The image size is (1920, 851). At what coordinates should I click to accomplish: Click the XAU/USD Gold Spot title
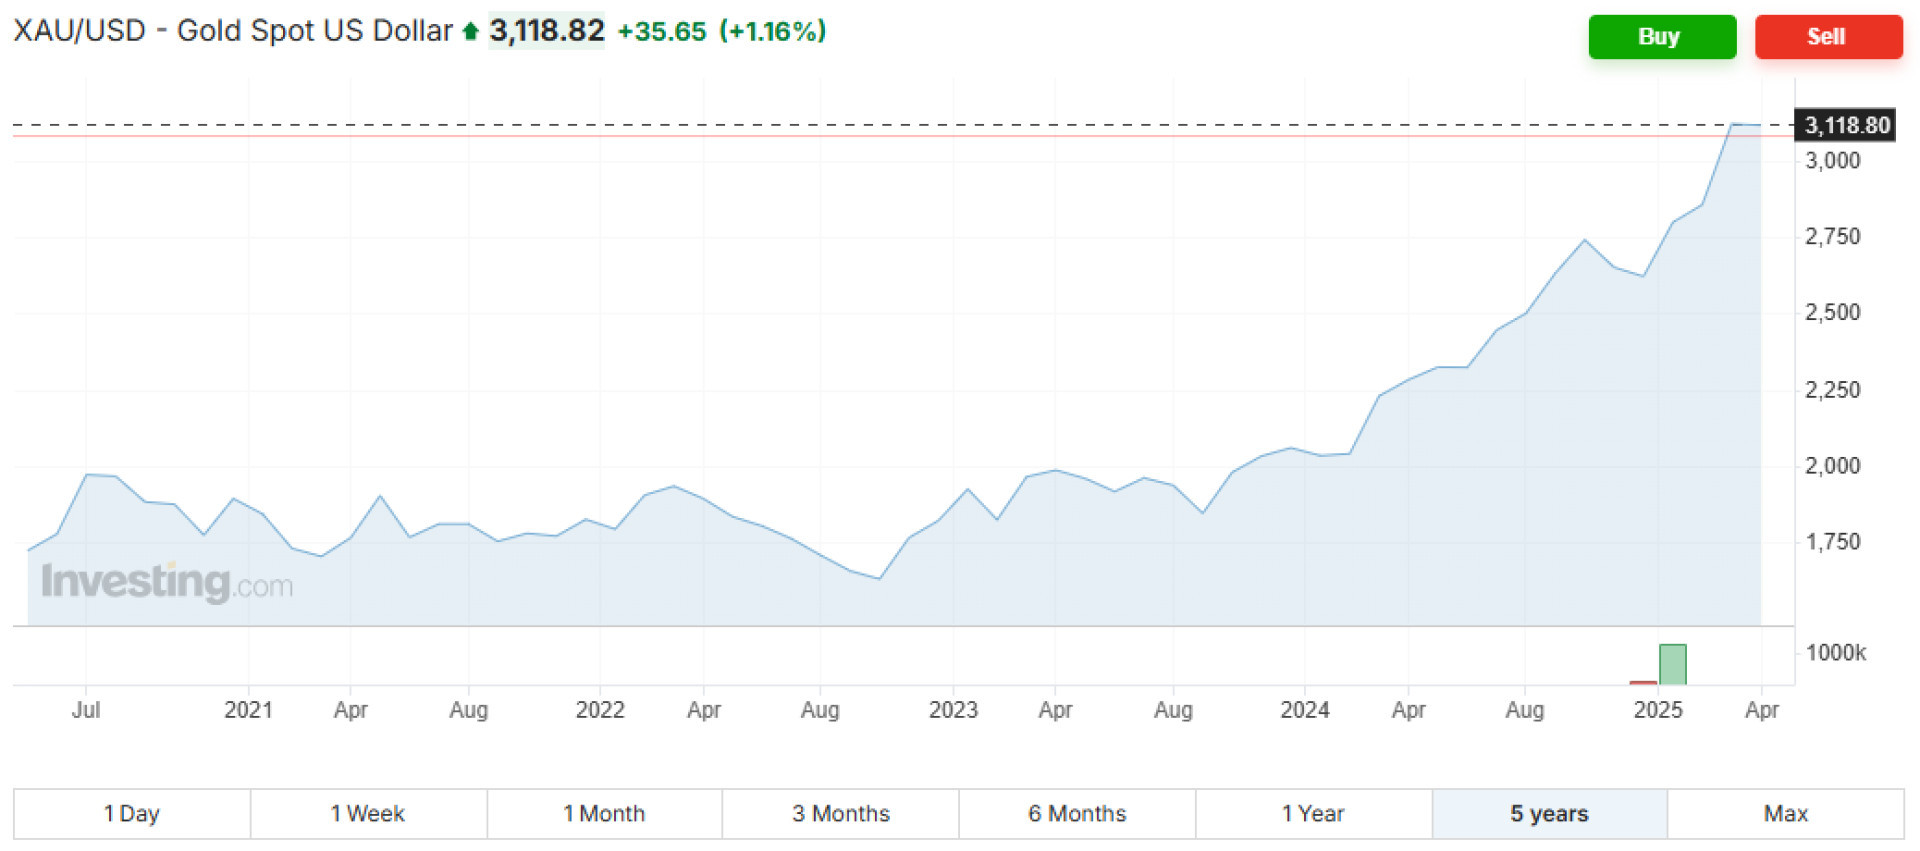232,31
